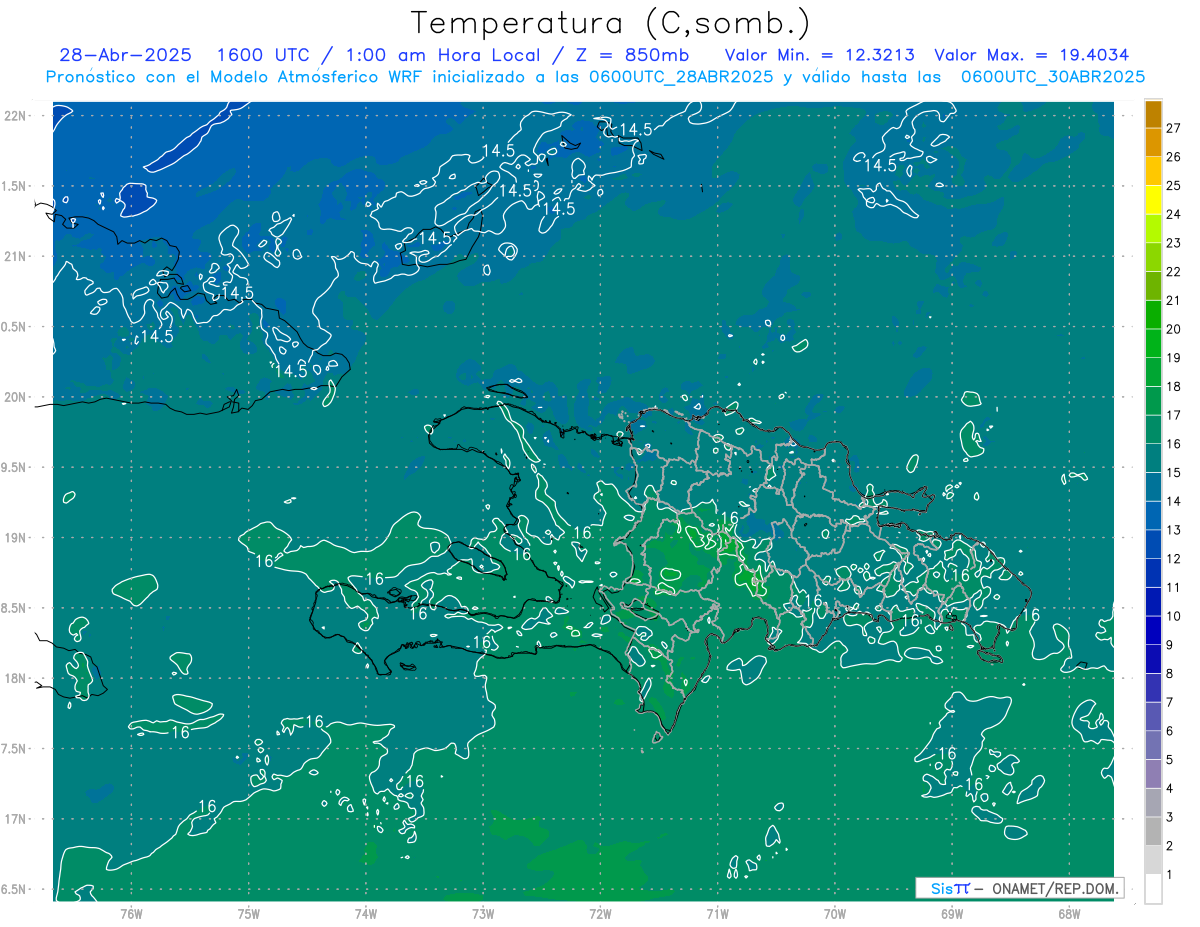Click "Valor Min. = 12.3213"
This screenshot has height=927, width=1200.
pos(820,55)
